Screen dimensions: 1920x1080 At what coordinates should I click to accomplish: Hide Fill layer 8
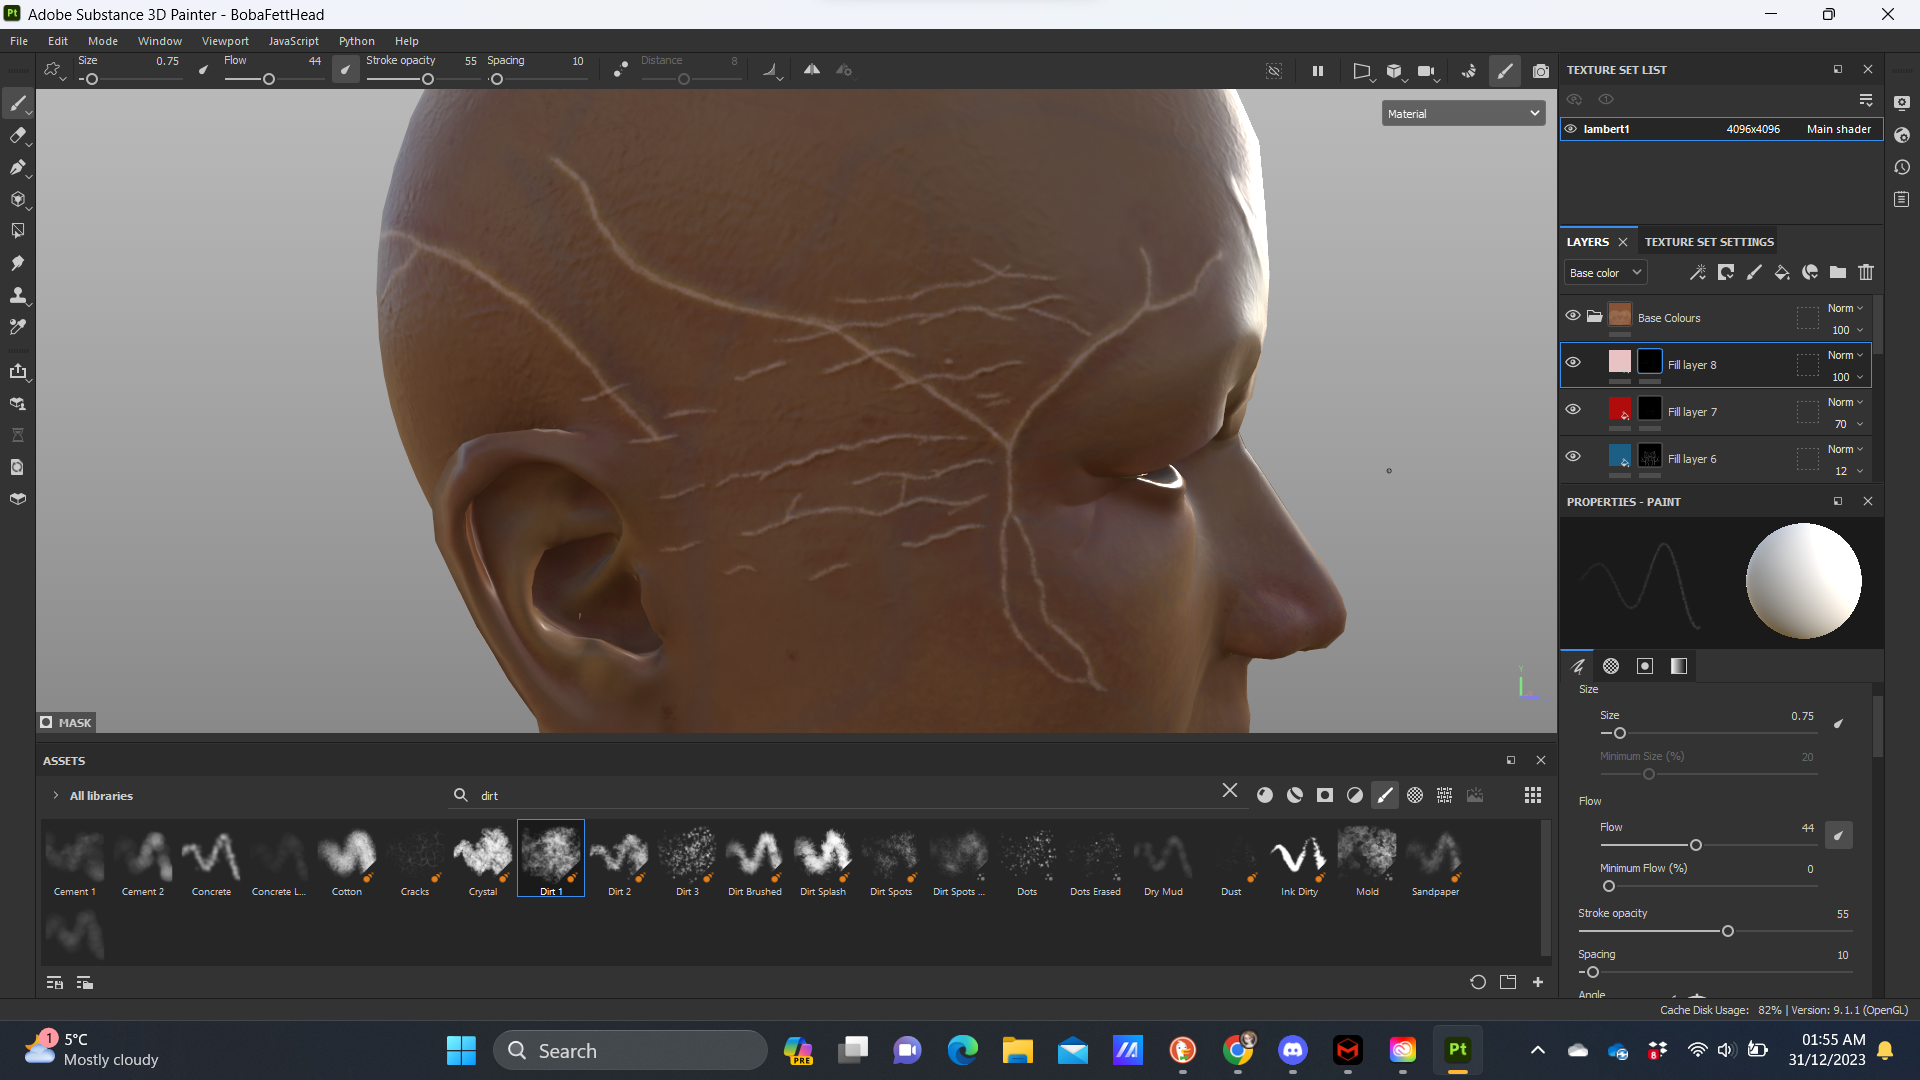point(1573,363)
